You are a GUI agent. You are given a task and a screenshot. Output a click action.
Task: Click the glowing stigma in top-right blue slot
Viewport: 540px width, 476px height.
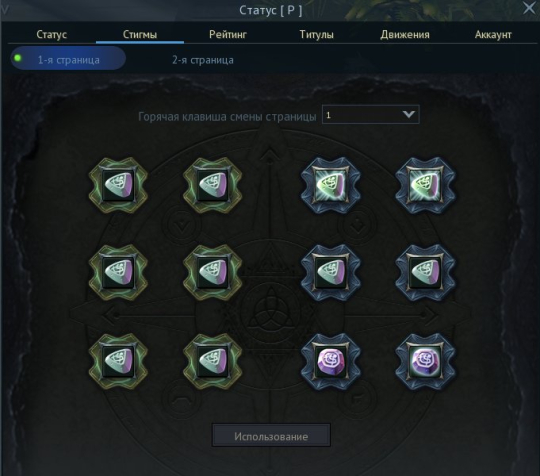click(x=425, y=185)
